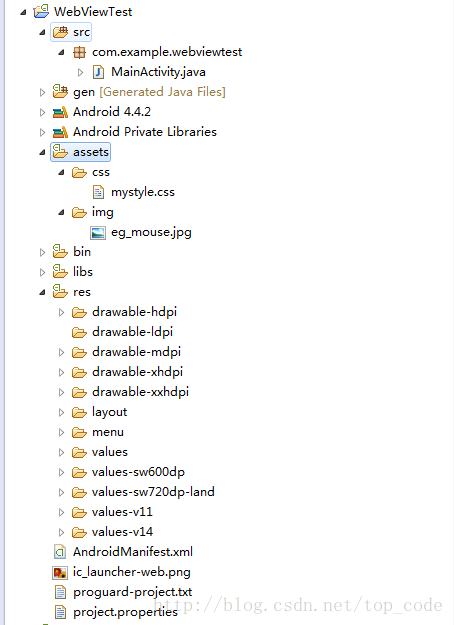Screen dimensions: 454x625
Task: Select the MainActivity.java label
Action: (x=158, y=72)
